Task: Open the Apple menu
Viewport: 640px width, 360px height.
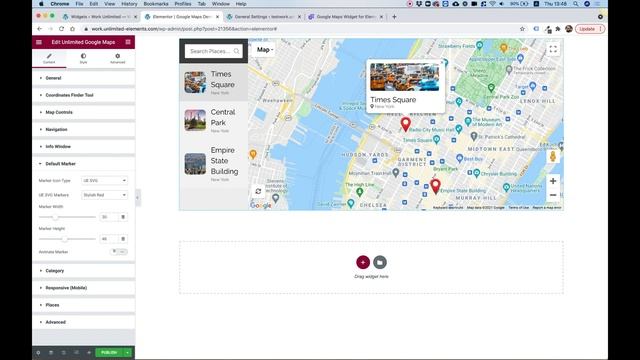Action: coord(41,4)
